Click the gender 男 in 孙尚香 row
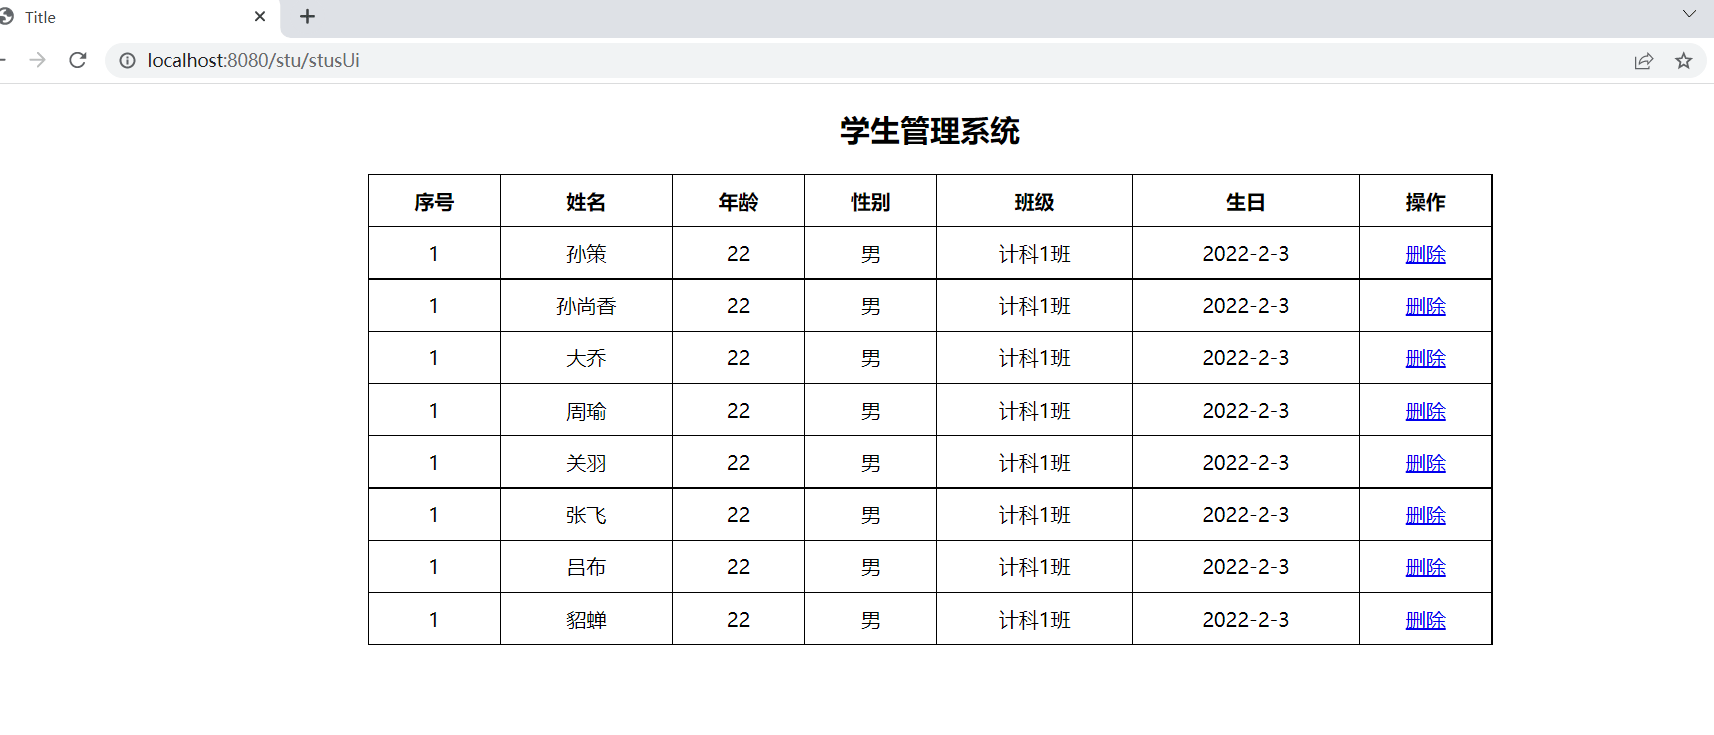The width and height of the screenshot is (1714, 735). click(x=870, y=306)
